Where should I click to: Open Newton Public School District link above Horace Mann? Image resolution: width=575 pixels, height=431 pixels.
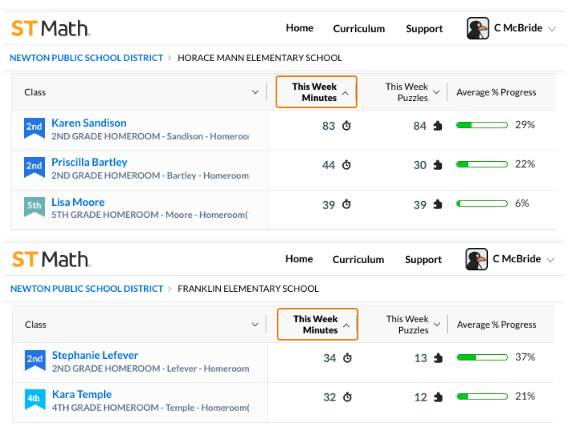pyautogui.click(x=86, y=58)
